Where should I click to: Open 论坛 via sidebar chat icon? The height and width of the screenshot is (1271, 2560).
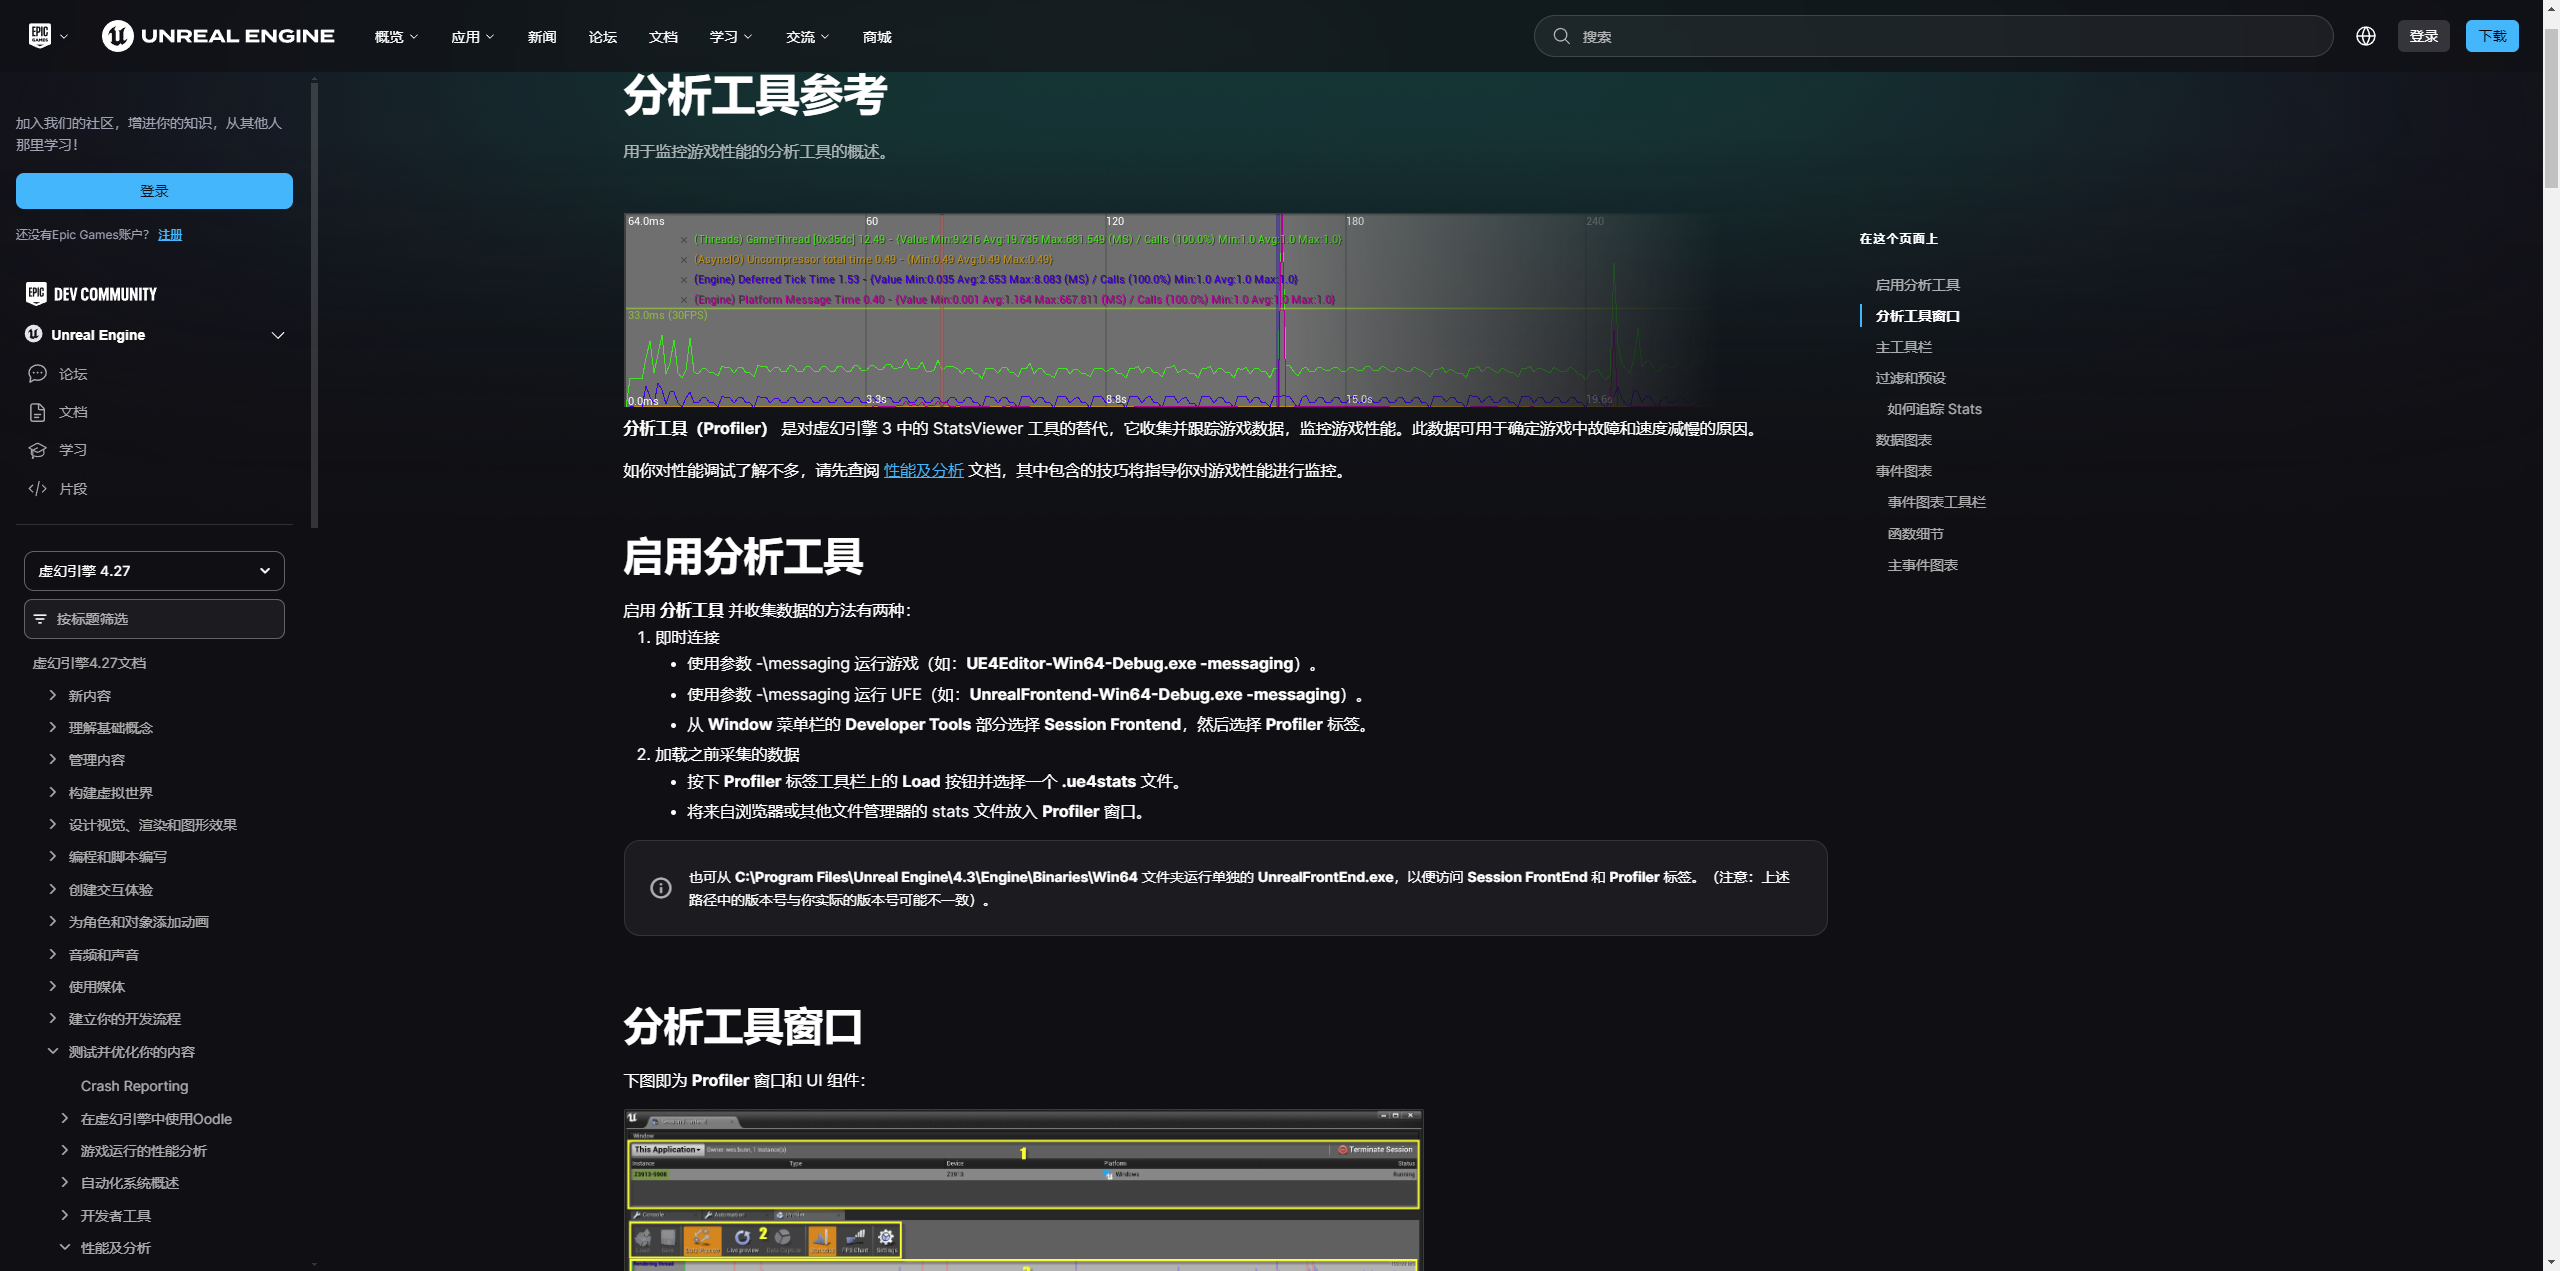(x=38, y=374)
